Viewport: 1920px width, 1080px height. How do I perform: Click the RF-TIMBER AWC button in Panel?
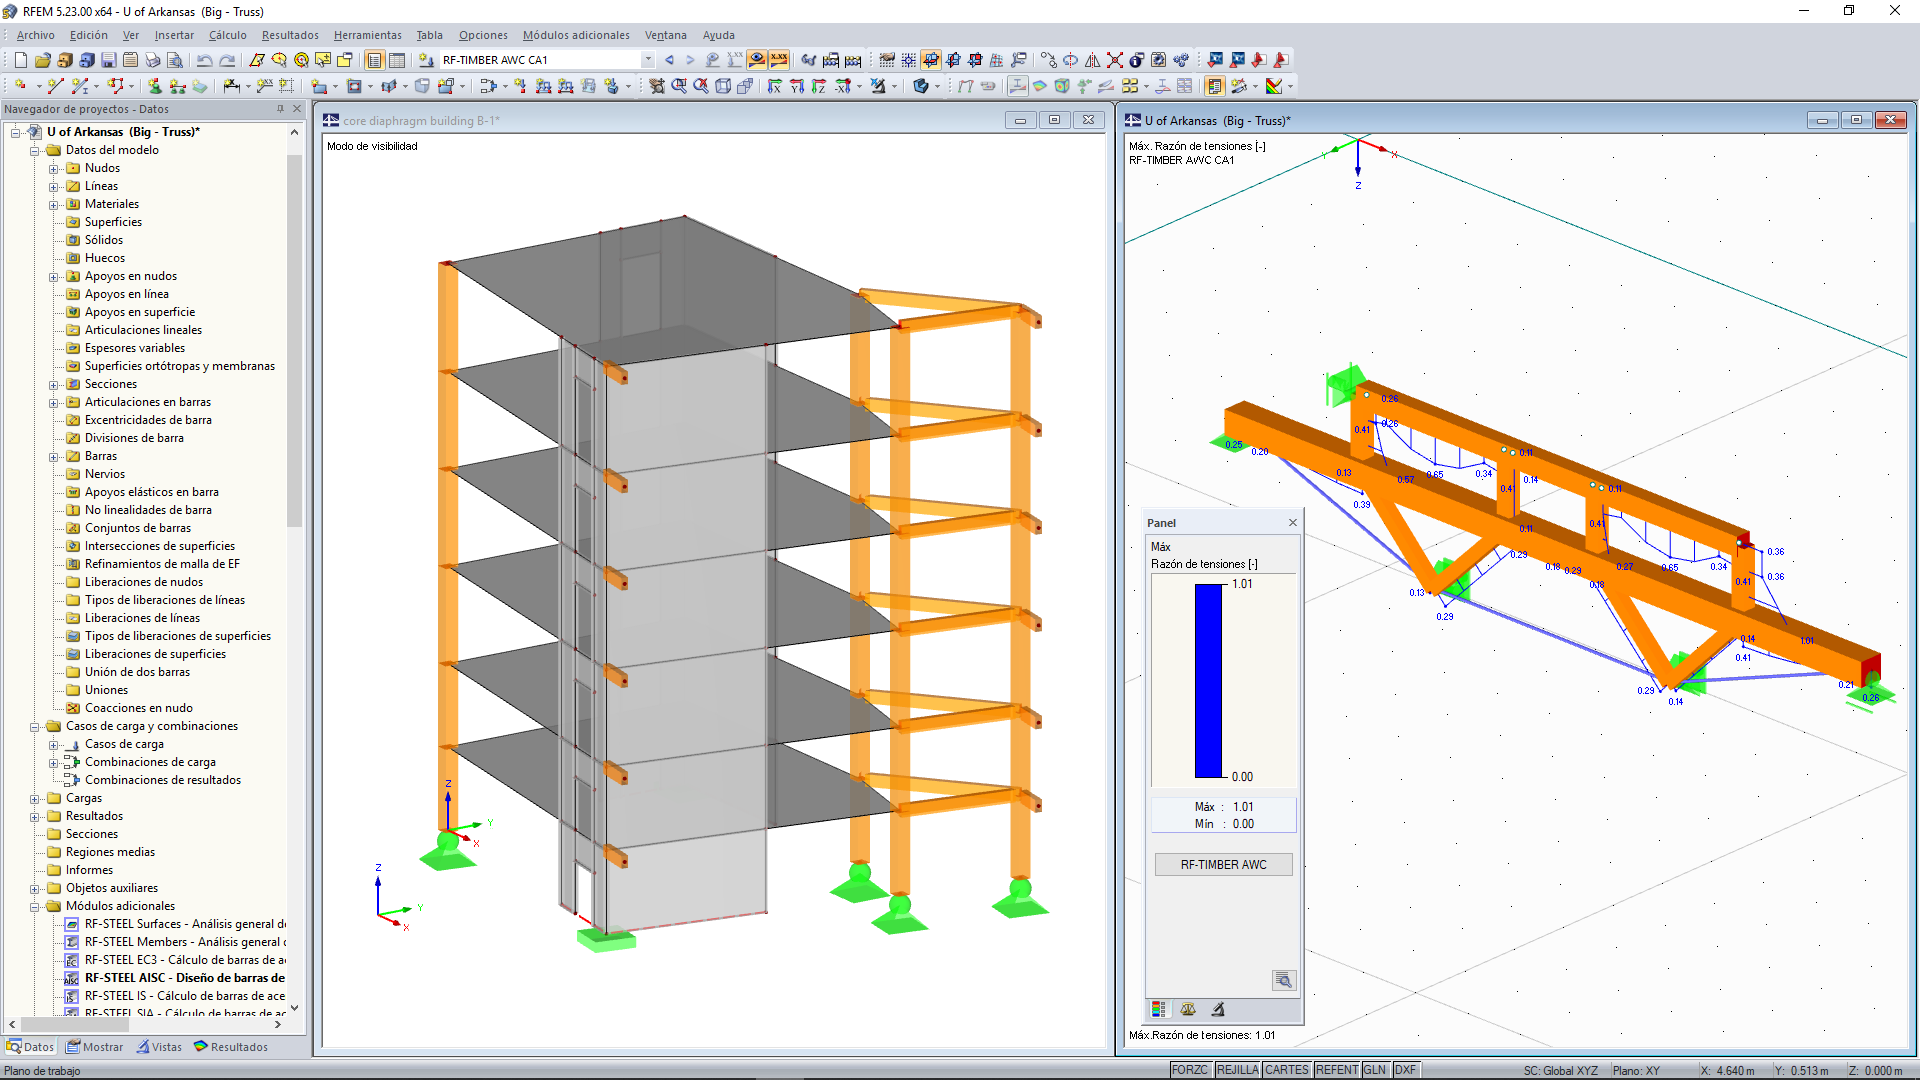point(1223,865)
